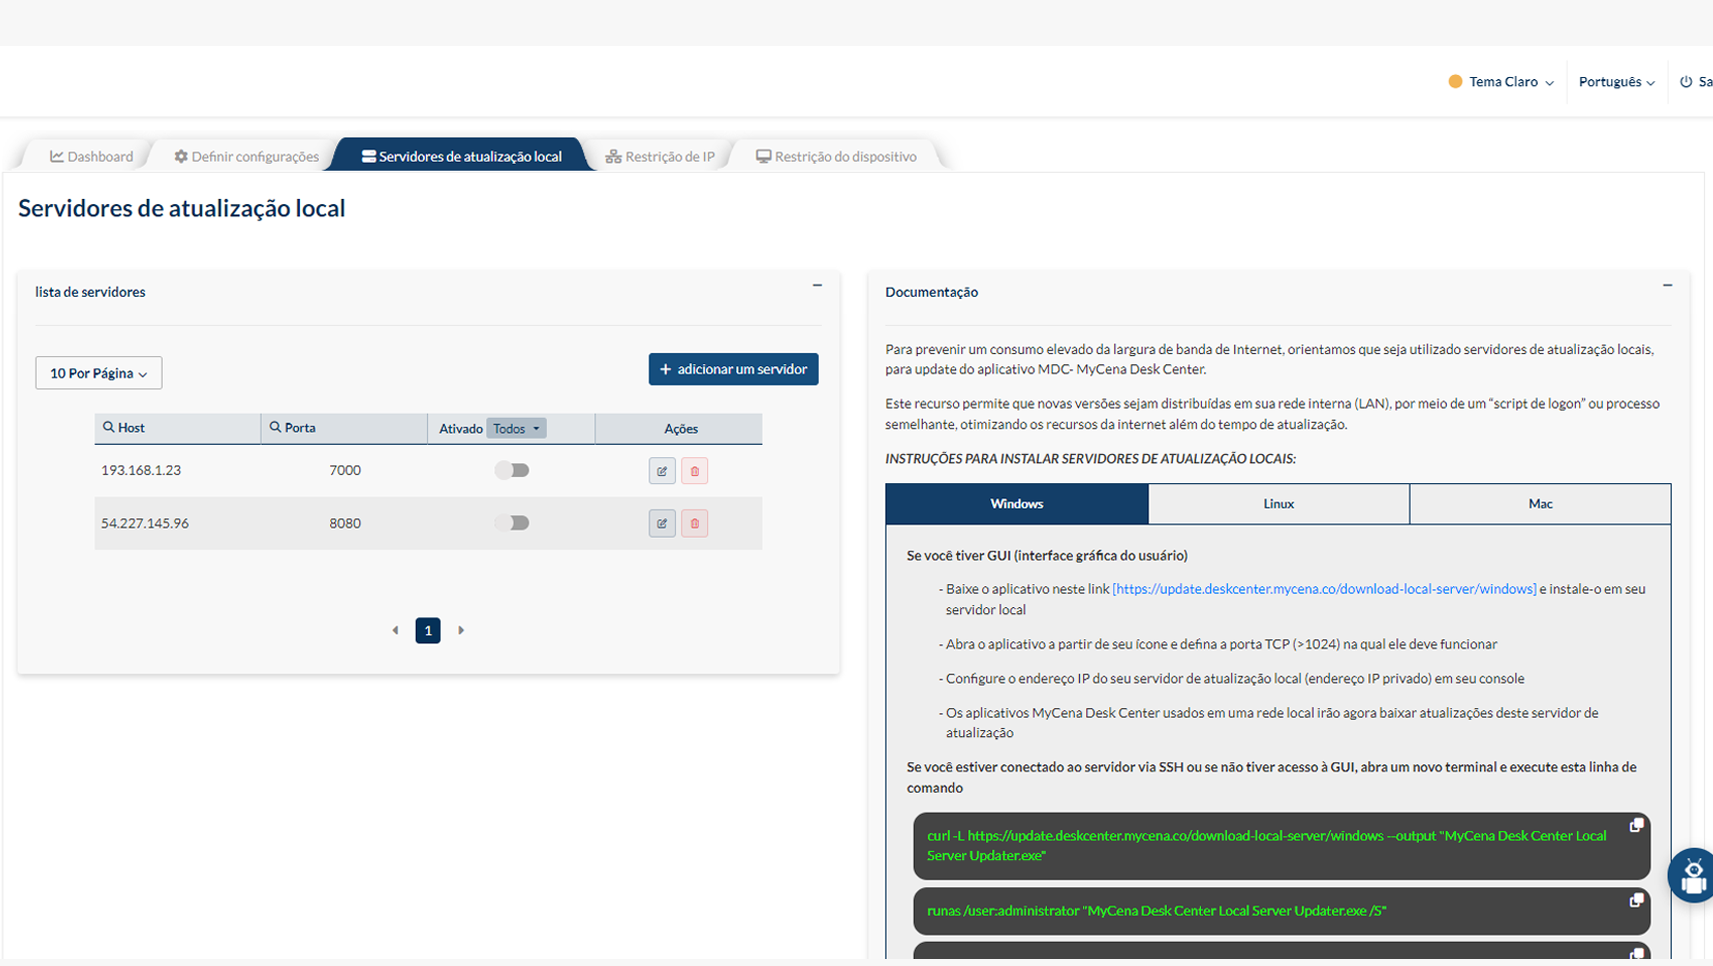This screenshot has width=1713, height=966.
Task: Open the Ativado Todos filter dropdown
Action: 516,428
